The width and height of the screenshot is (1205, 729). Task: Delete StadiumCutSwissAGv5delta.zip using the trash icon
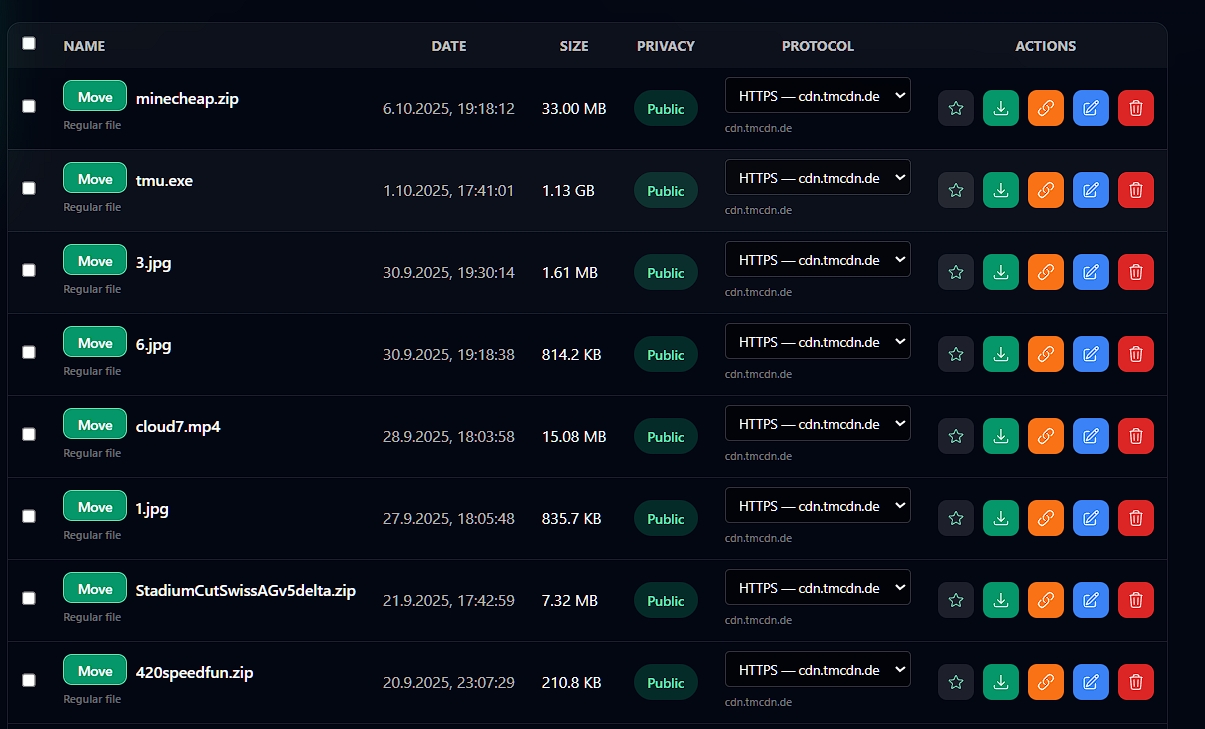[x=1135, y=600]
